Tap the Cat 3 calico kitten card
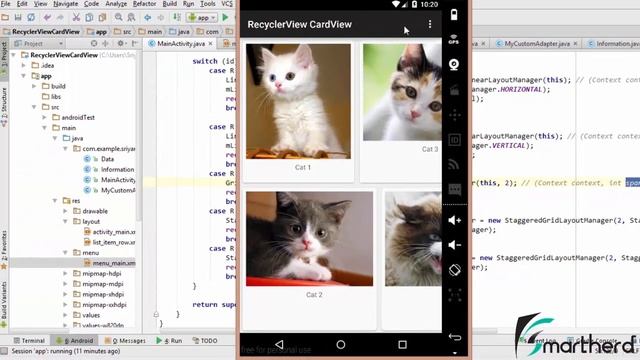Screen dimensions: 640x360 pos(402,92)
